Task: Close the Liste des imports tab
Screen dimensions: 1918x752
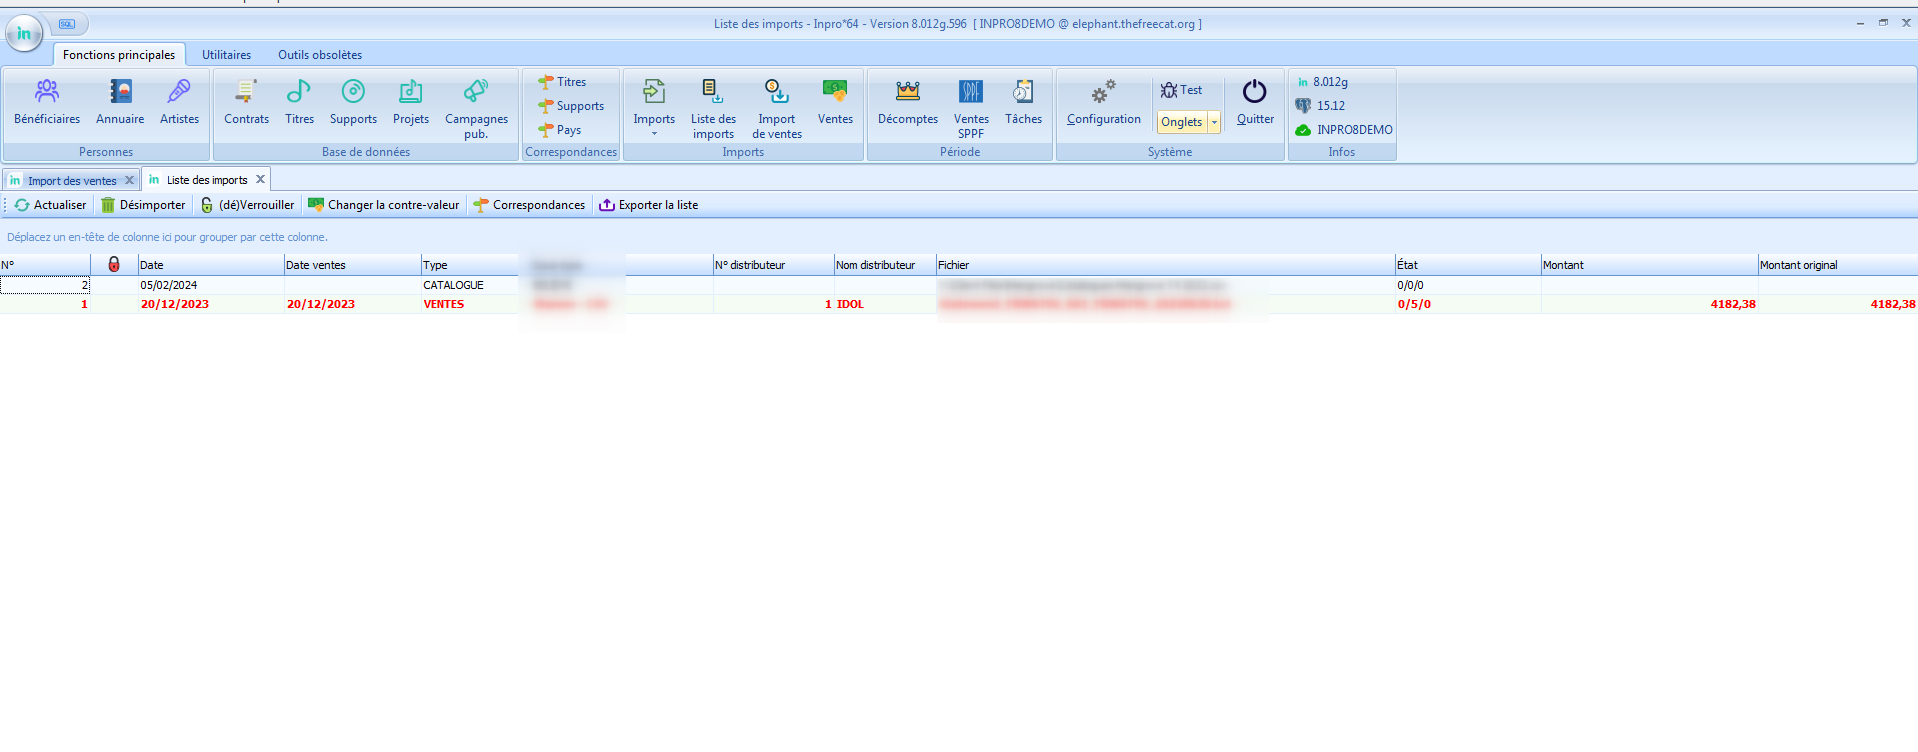Action: pos(261,180)
